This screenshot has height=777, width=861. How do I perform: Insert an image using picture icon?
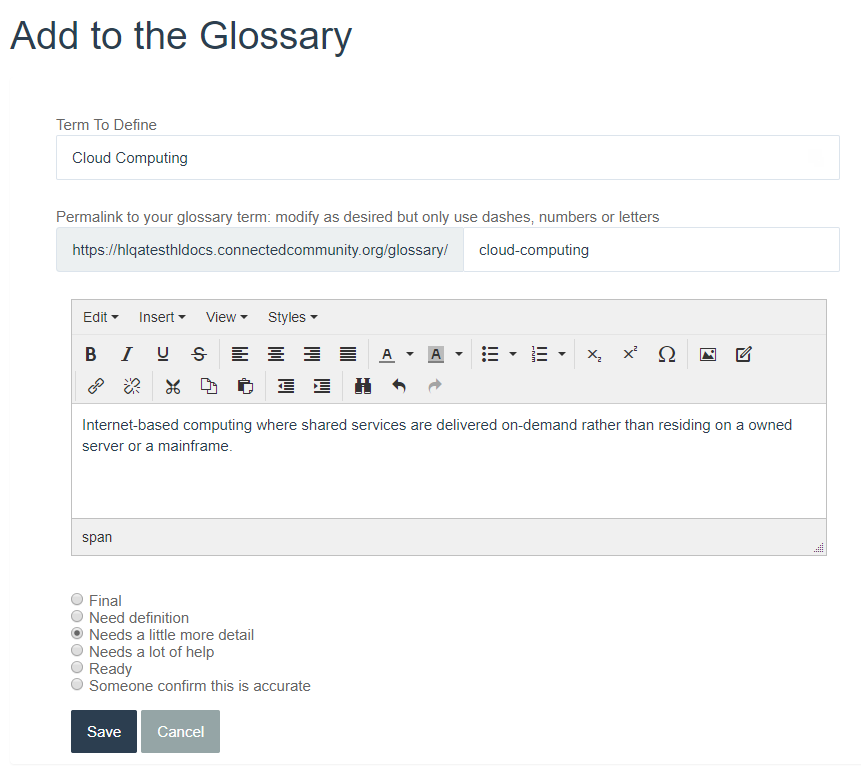coord(708,354)
